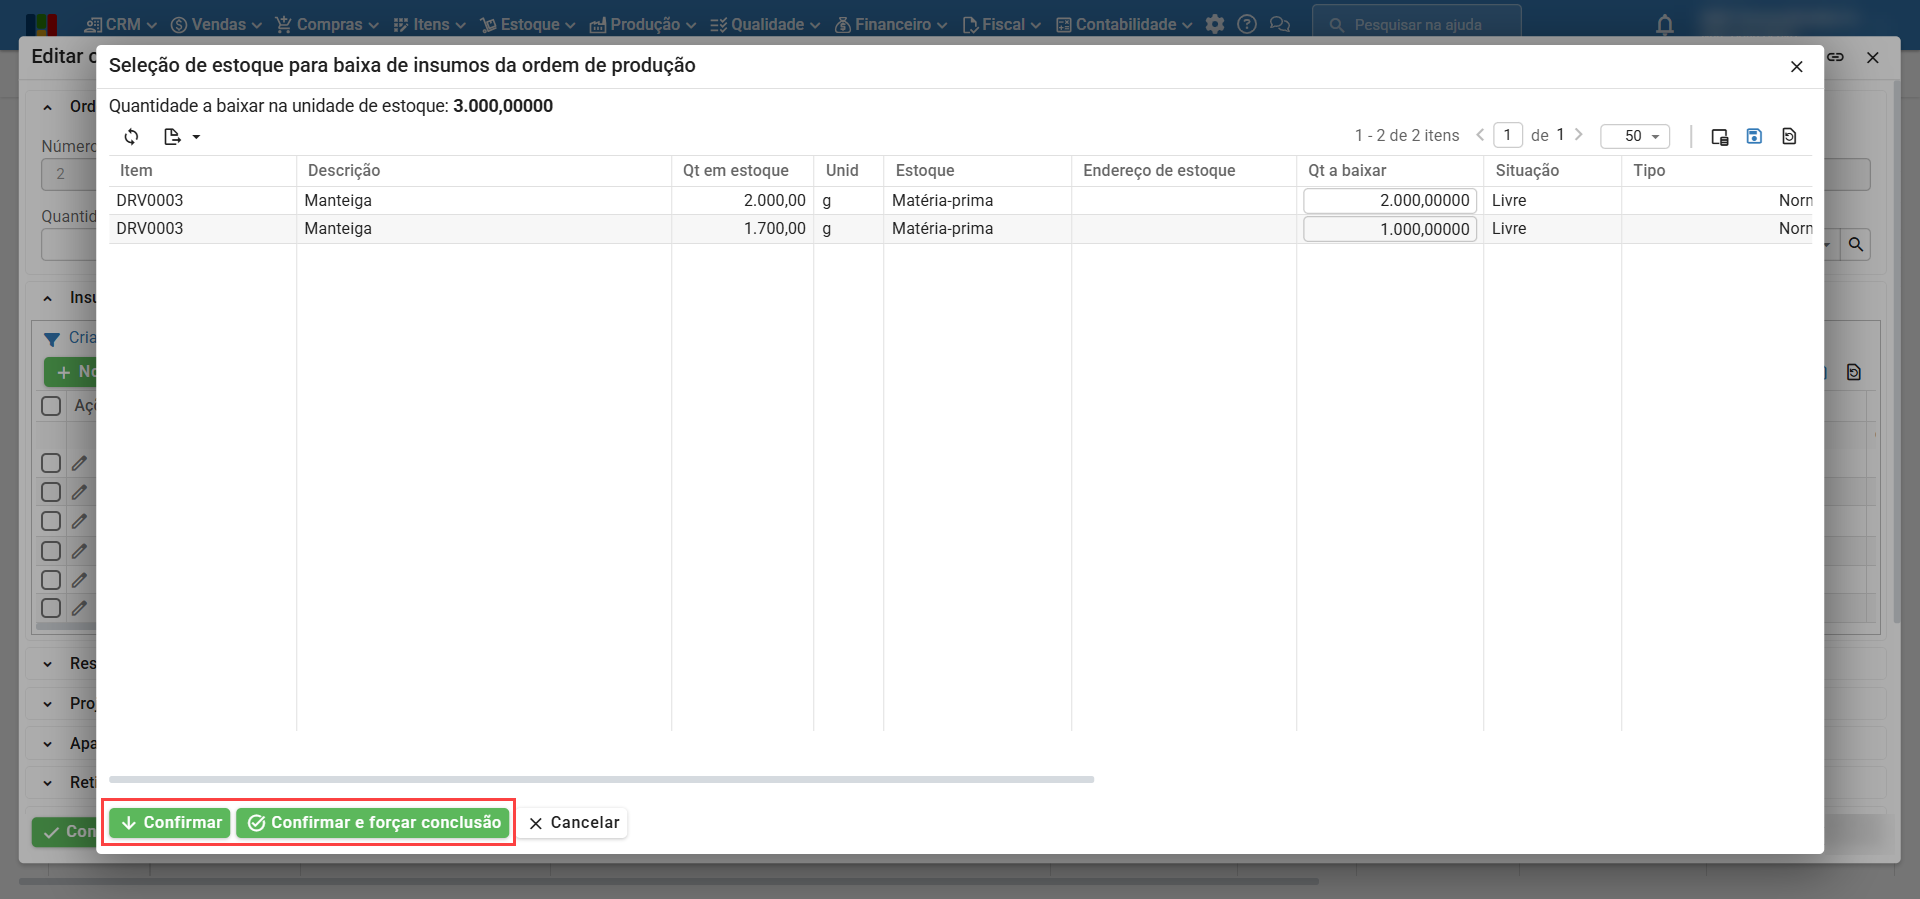Edit Qt a baixar field with 2.000,00000

[1390, 201]
